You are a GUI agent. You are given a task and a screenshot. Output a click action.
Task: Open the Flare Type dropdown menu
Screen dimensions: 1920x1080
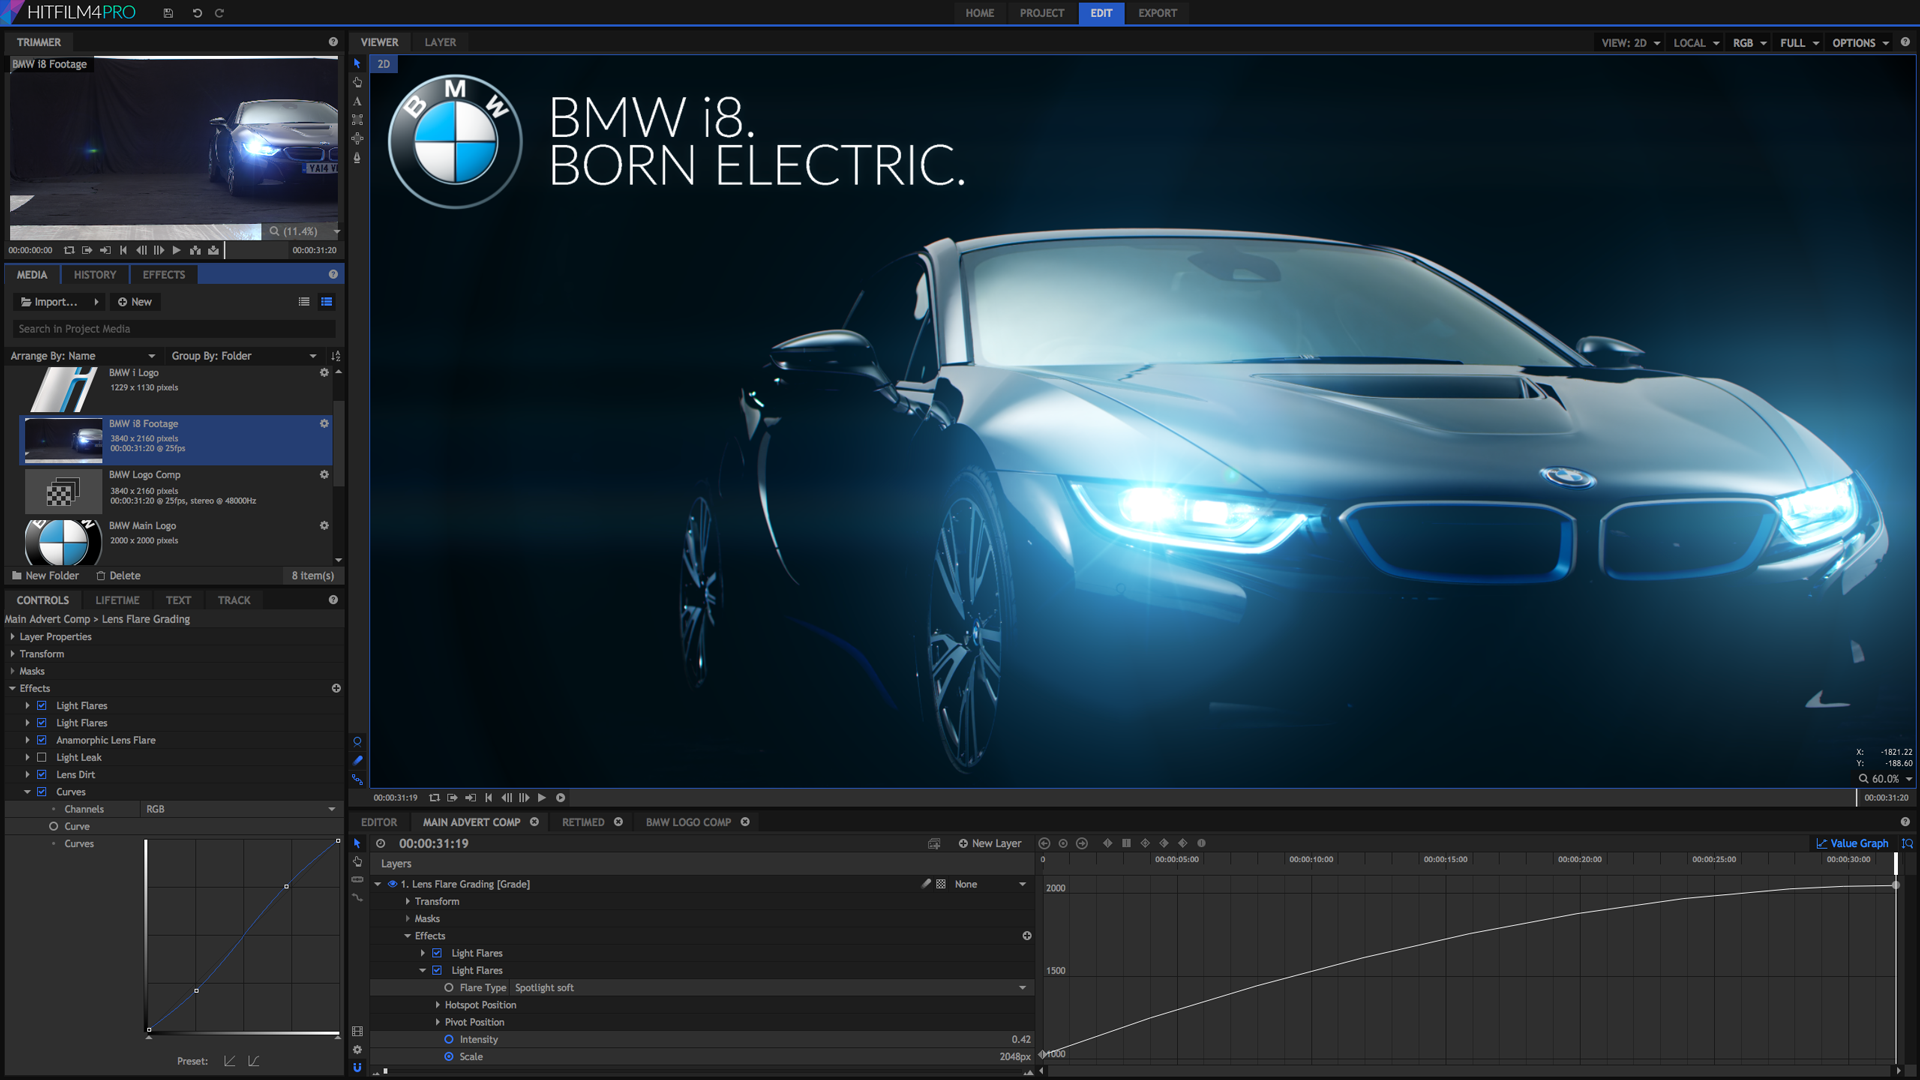pos(1026,988)
